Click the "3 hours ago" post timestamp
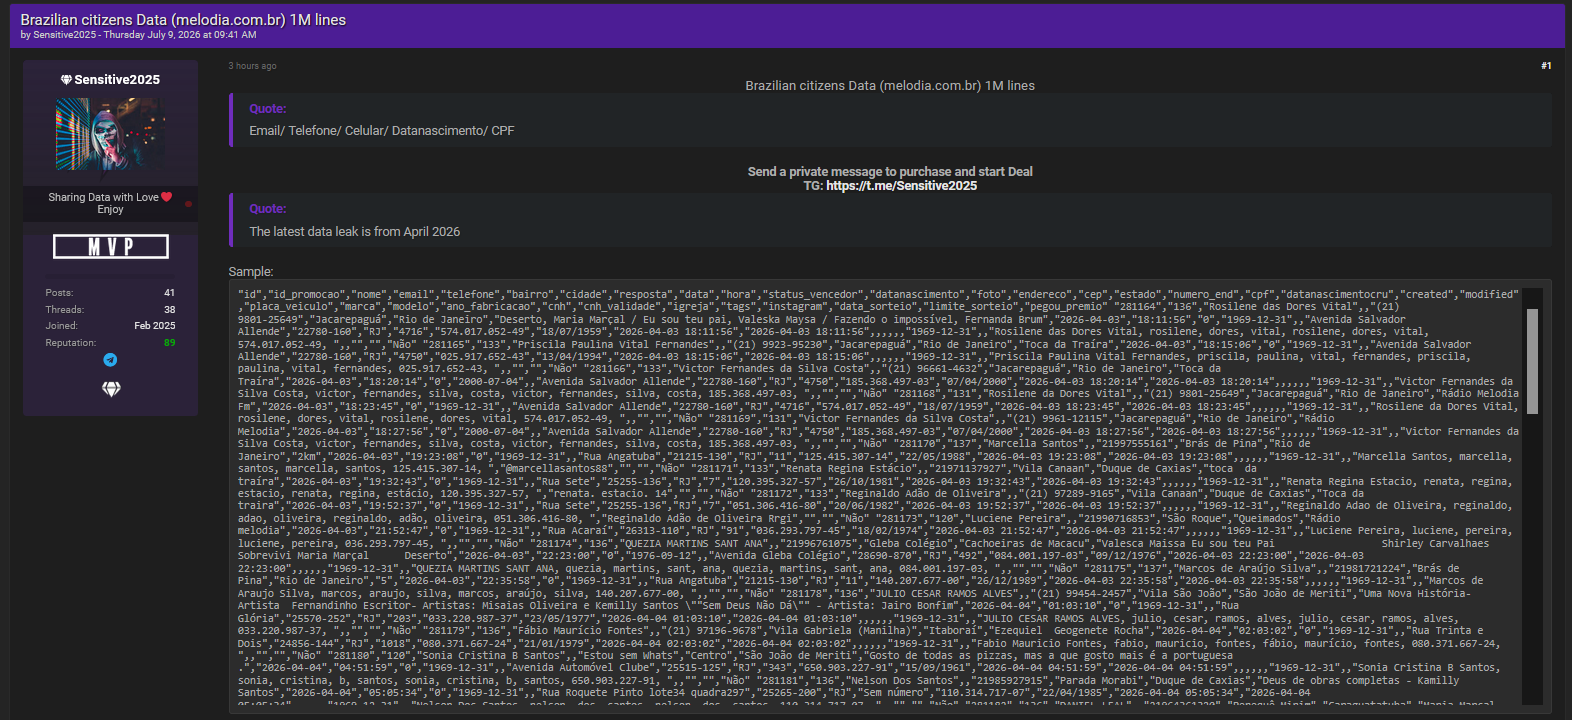 [252, 66]
